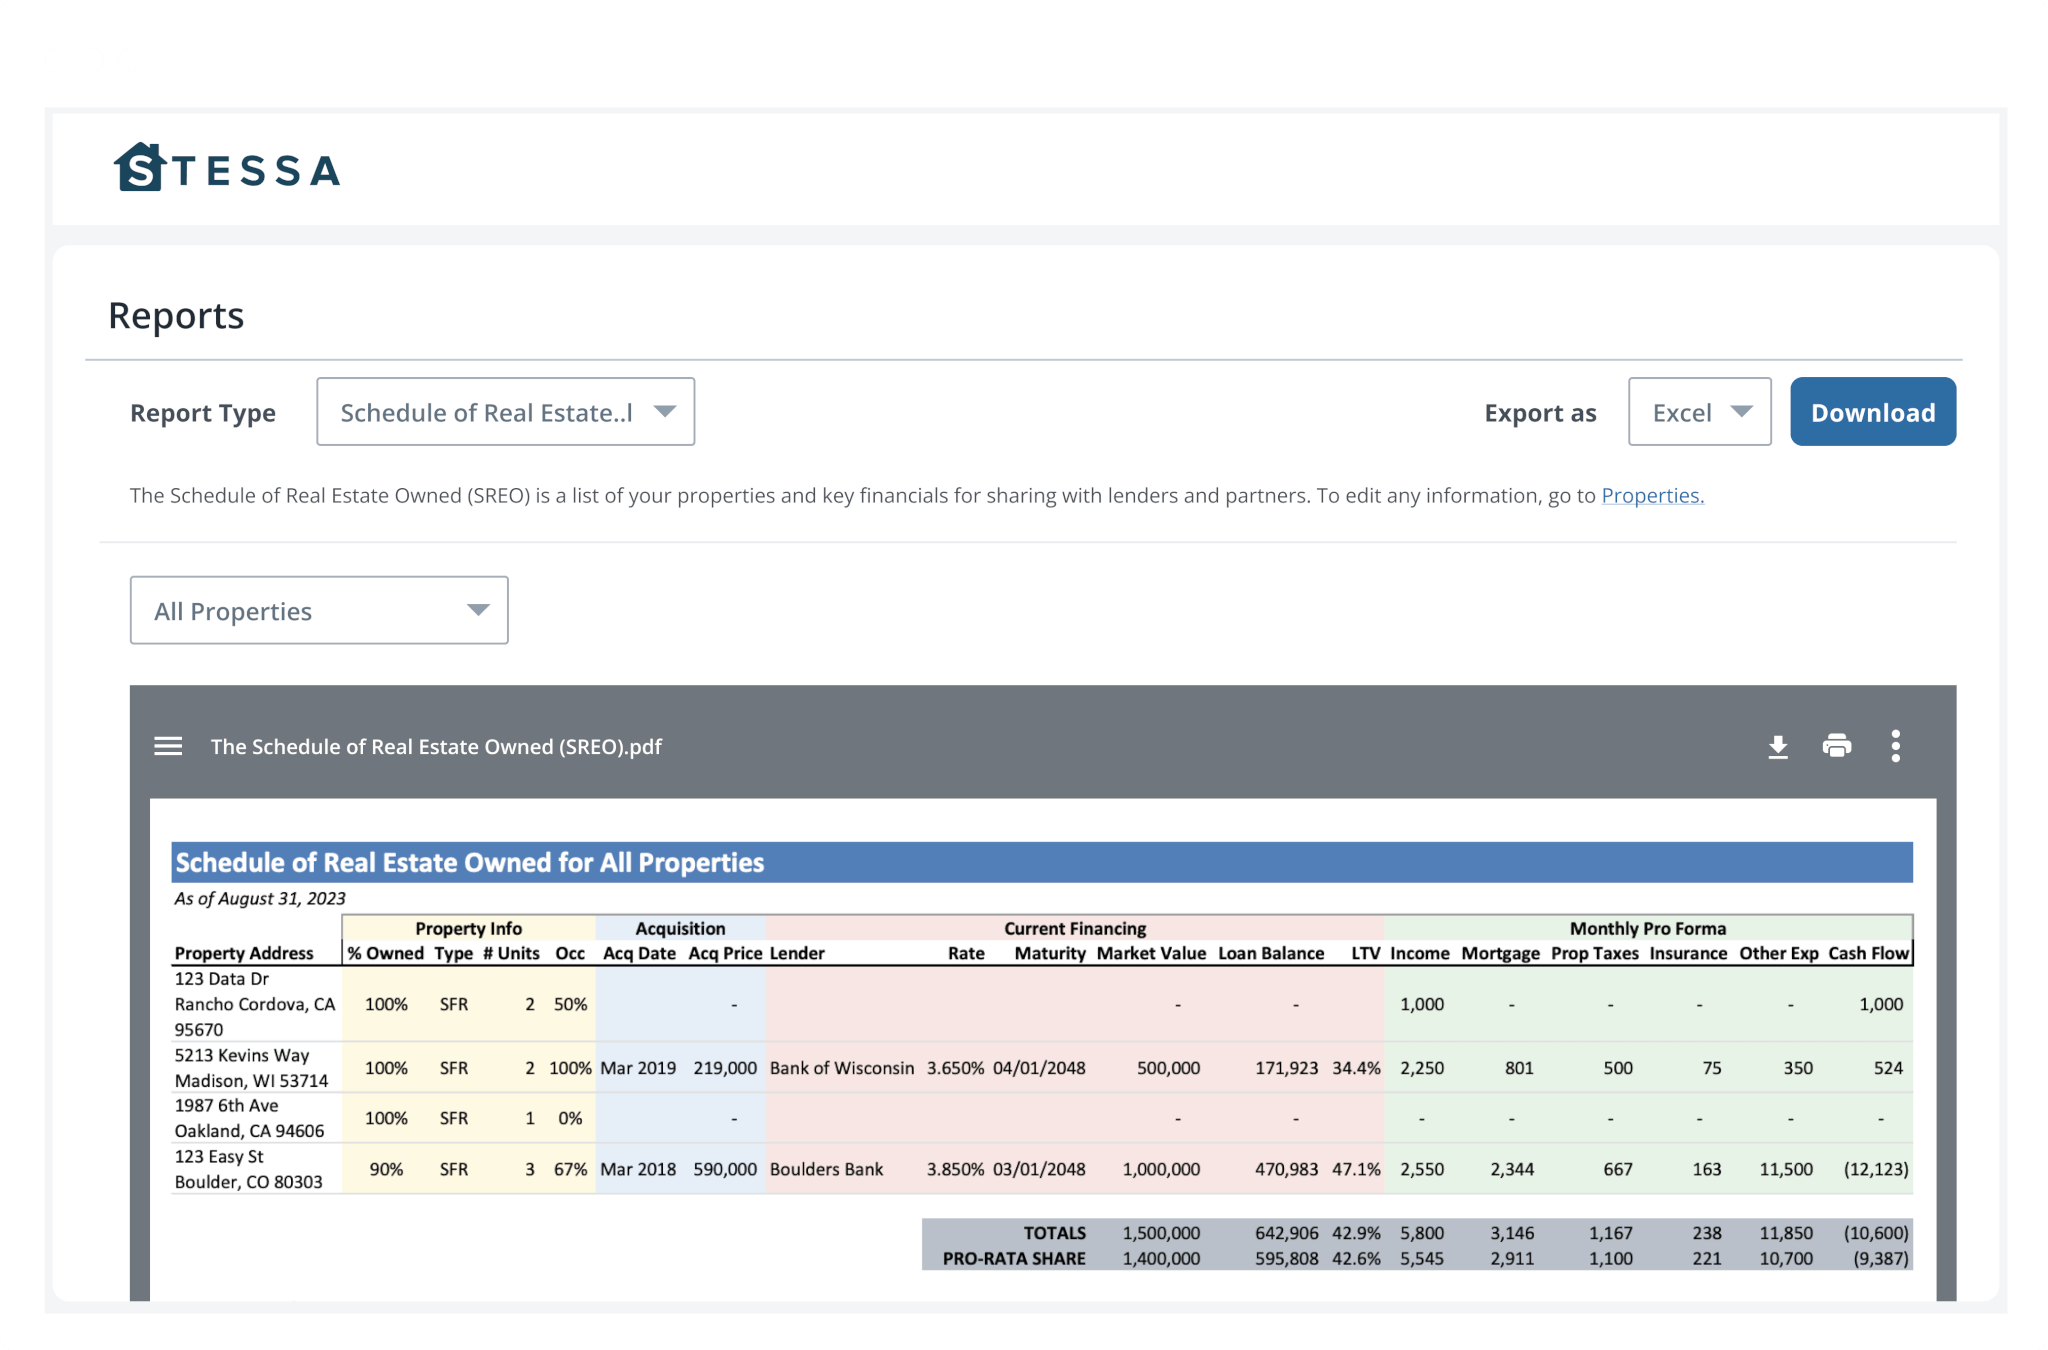Open the Export as Excel dropdown
This screenshot has height=1350, width=2048.
click(x=1698, y=412)
